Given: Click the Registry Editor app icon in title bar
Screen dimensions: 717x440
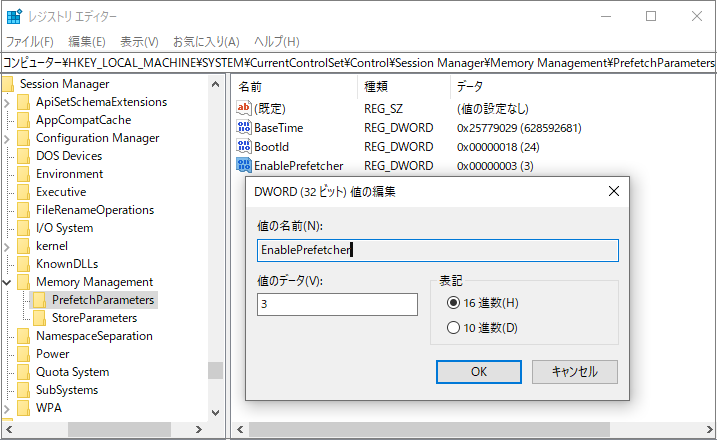Looking at the screenshot, I should click(x=14, y=16).
